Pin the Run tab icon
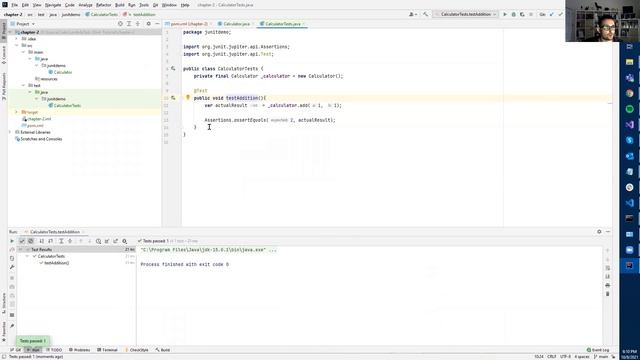The height and width of the screenshot is (360, 640). pos(12,326)
